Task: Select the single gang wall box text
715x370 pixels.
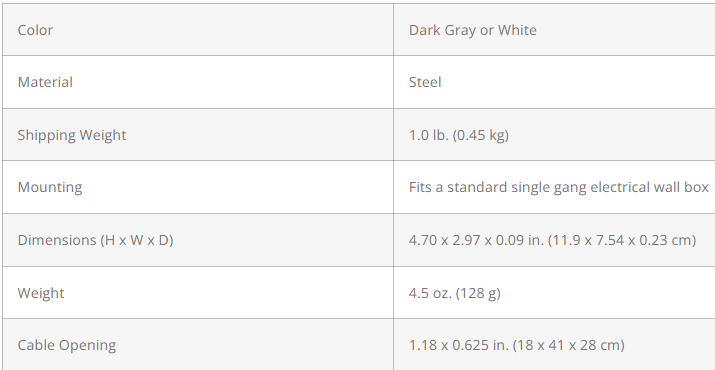Action: (559, 187)
